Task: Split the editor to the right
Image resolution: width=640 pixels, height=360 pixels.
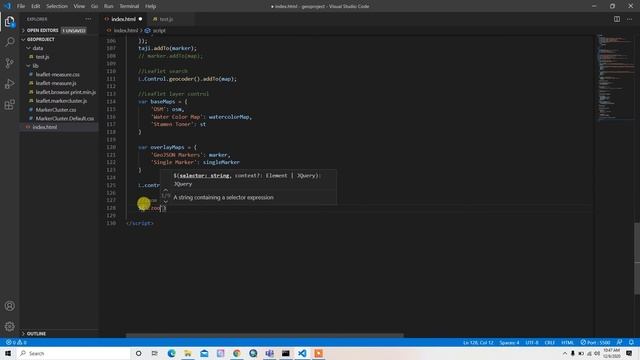Action: click(617, 19)
